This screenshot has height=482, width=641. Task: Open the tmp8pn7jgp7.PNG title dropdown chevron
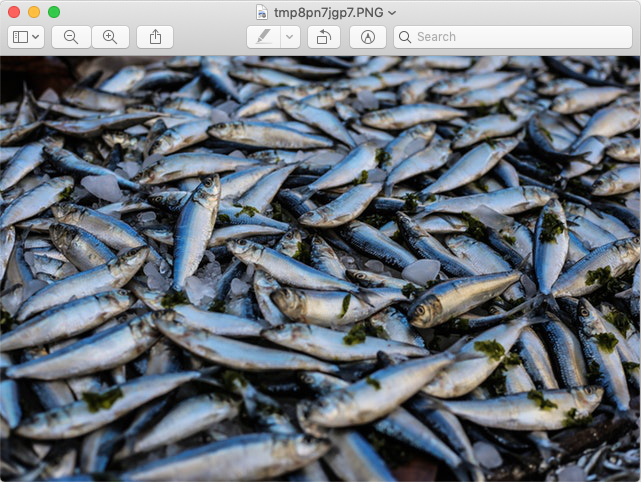tap(392, 13)
